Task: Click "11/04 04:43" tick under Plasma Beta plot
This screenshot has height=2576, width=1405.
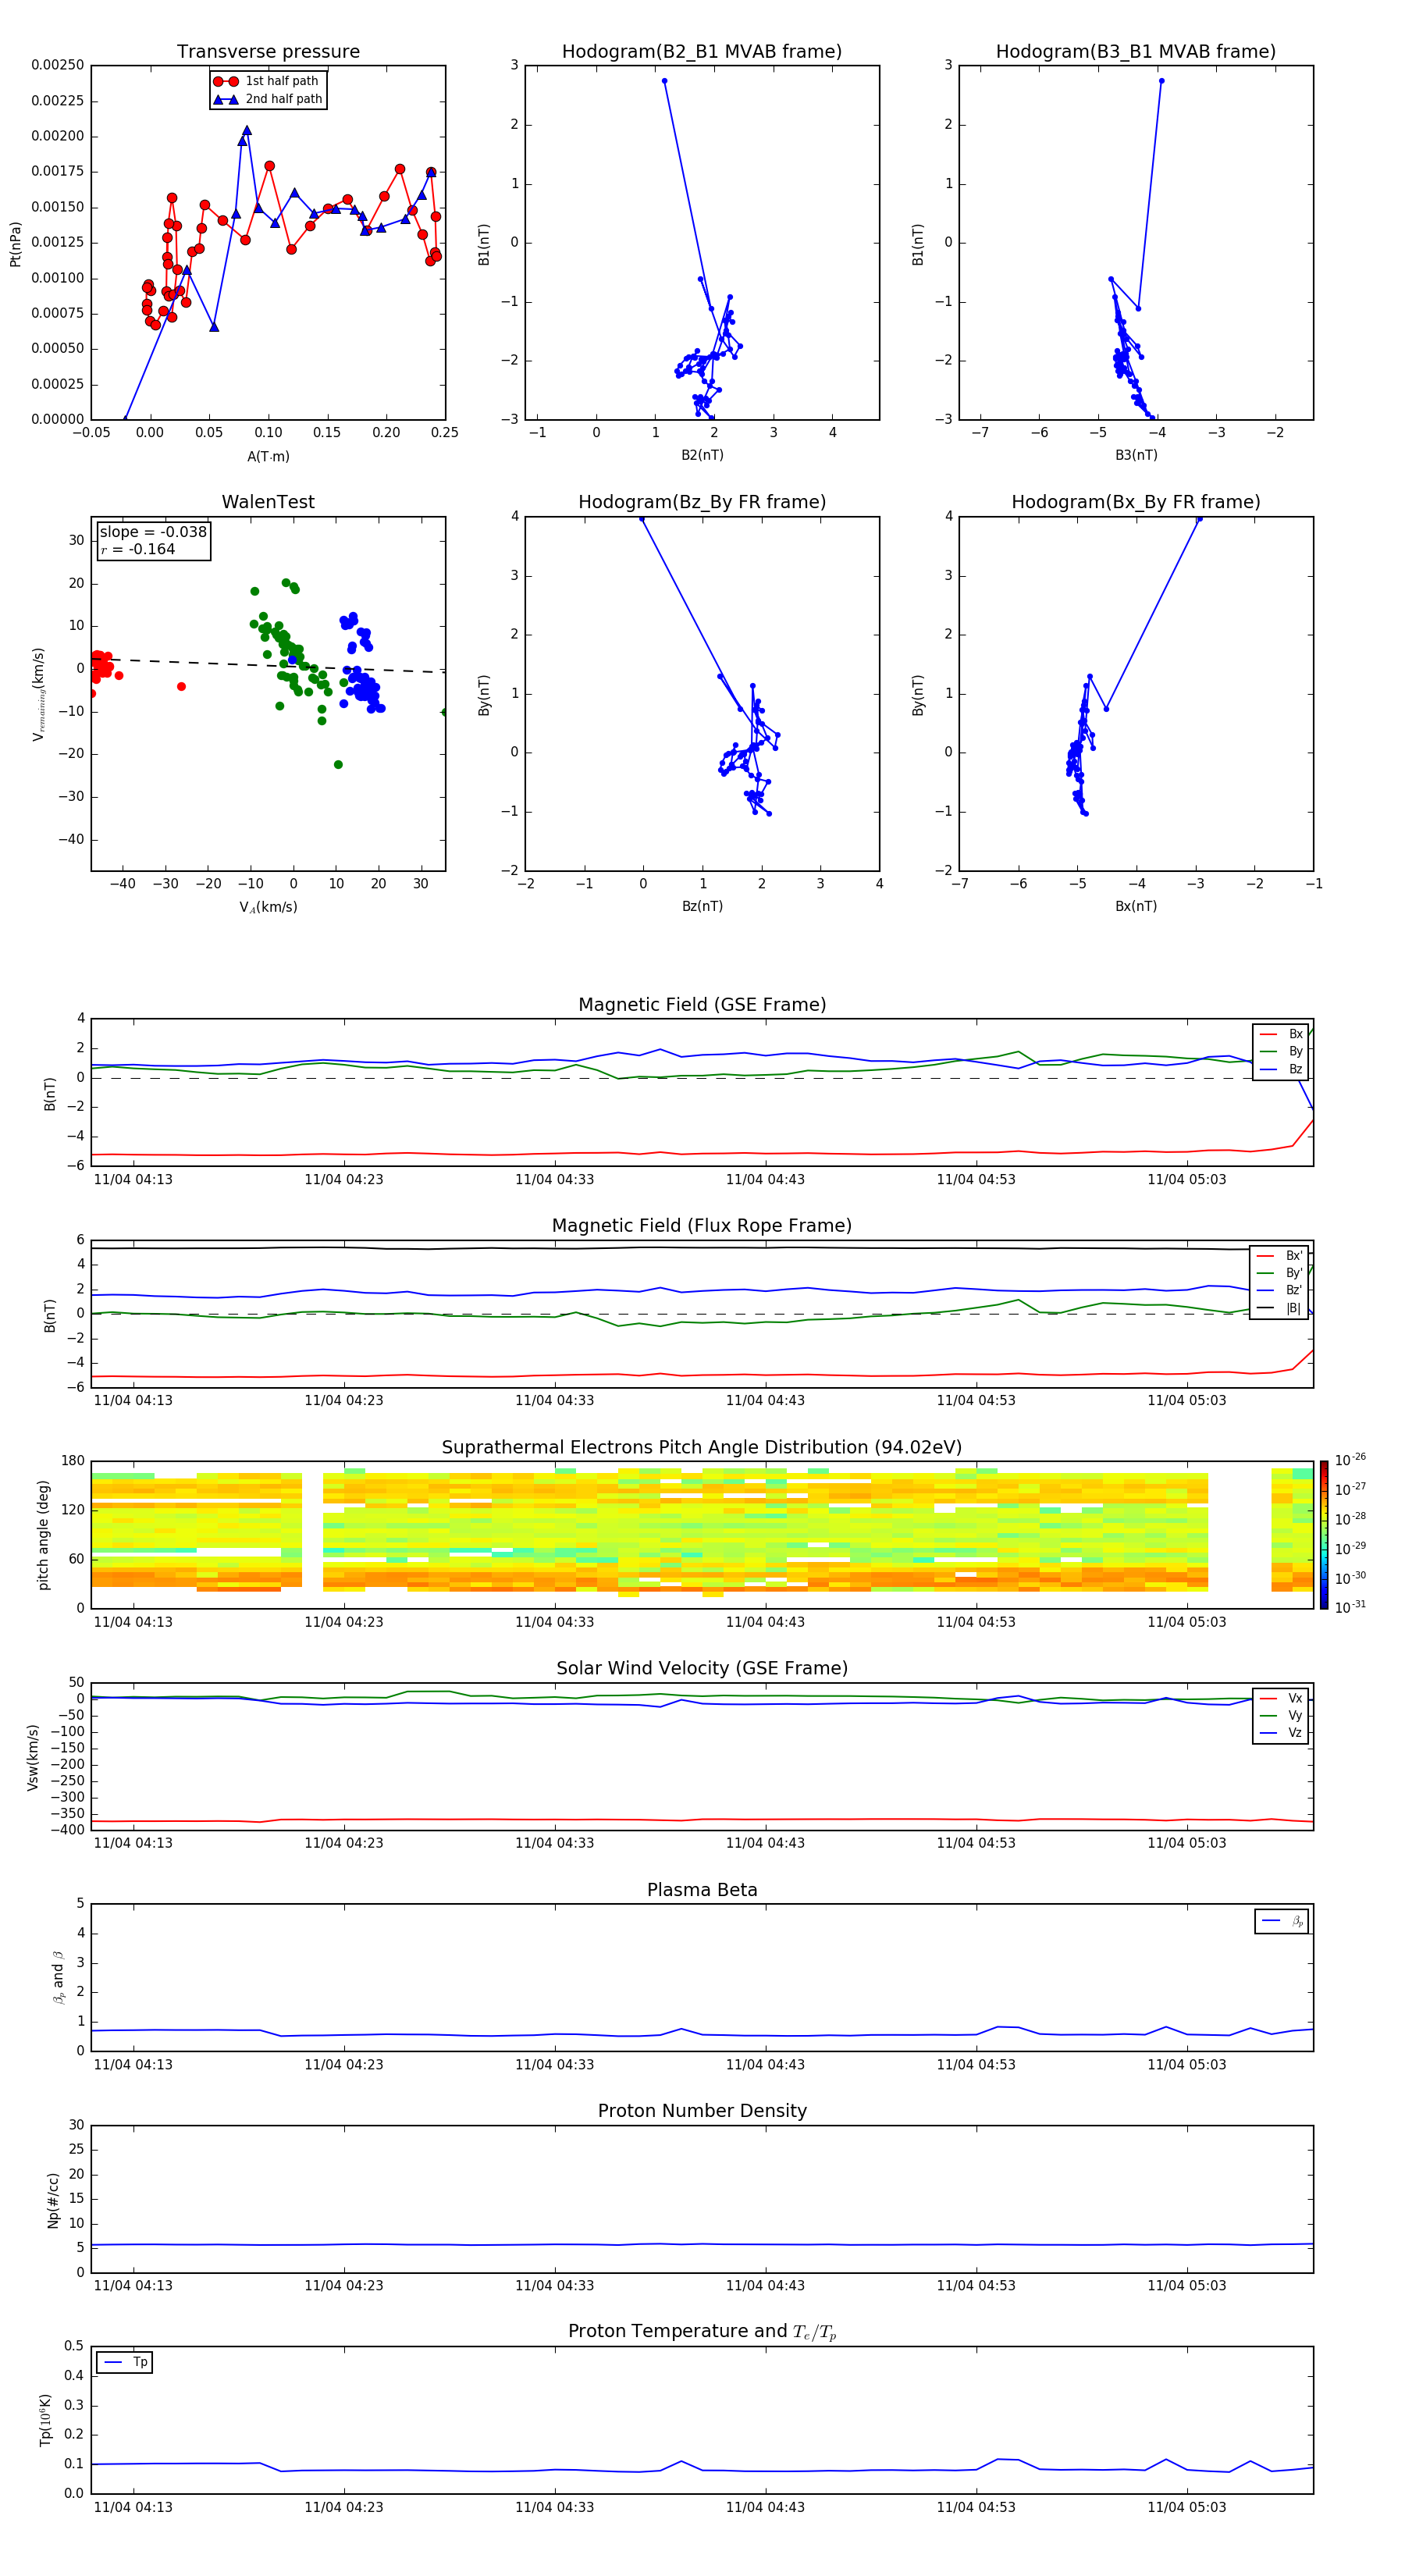Action: click(765, 2064)
